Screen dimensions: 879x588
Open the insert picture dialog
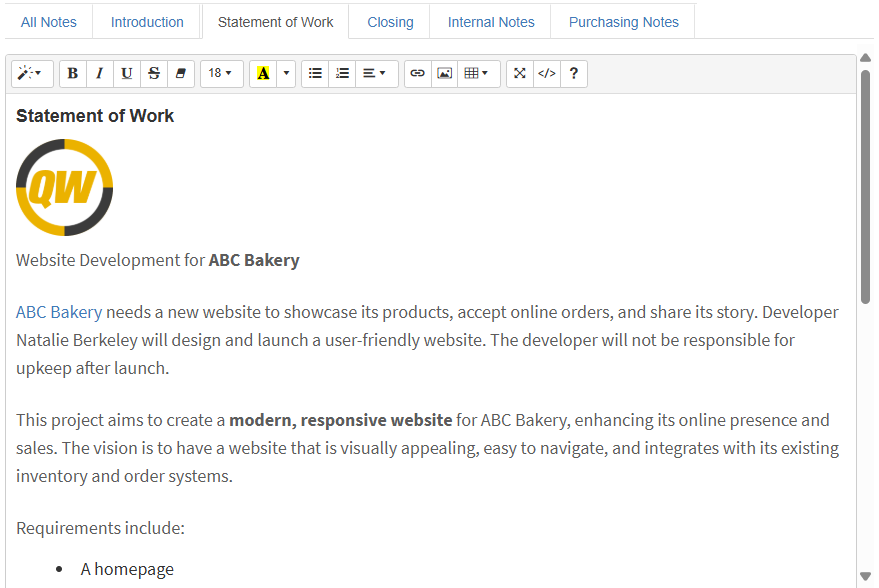(x=445, y=74)
